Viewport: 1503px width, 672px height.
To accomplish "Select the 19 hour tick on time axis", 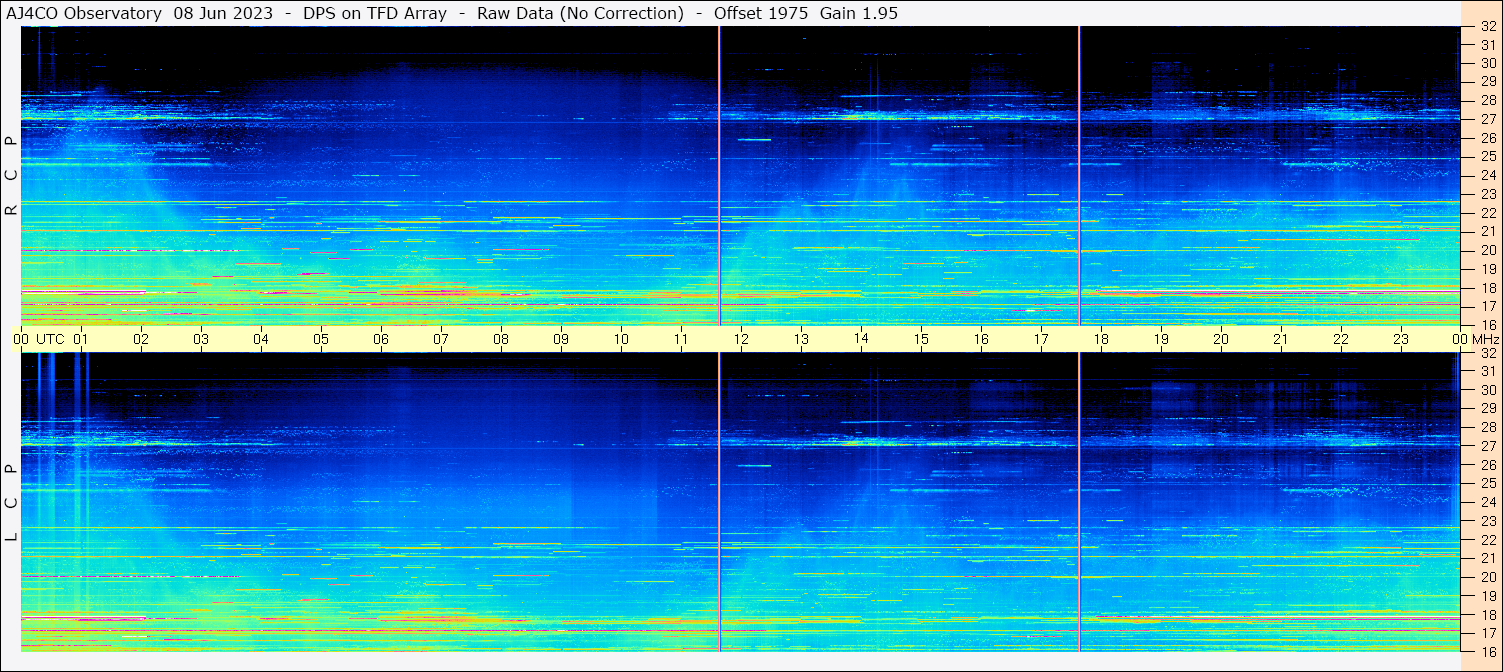I will tap(1161, 339).
